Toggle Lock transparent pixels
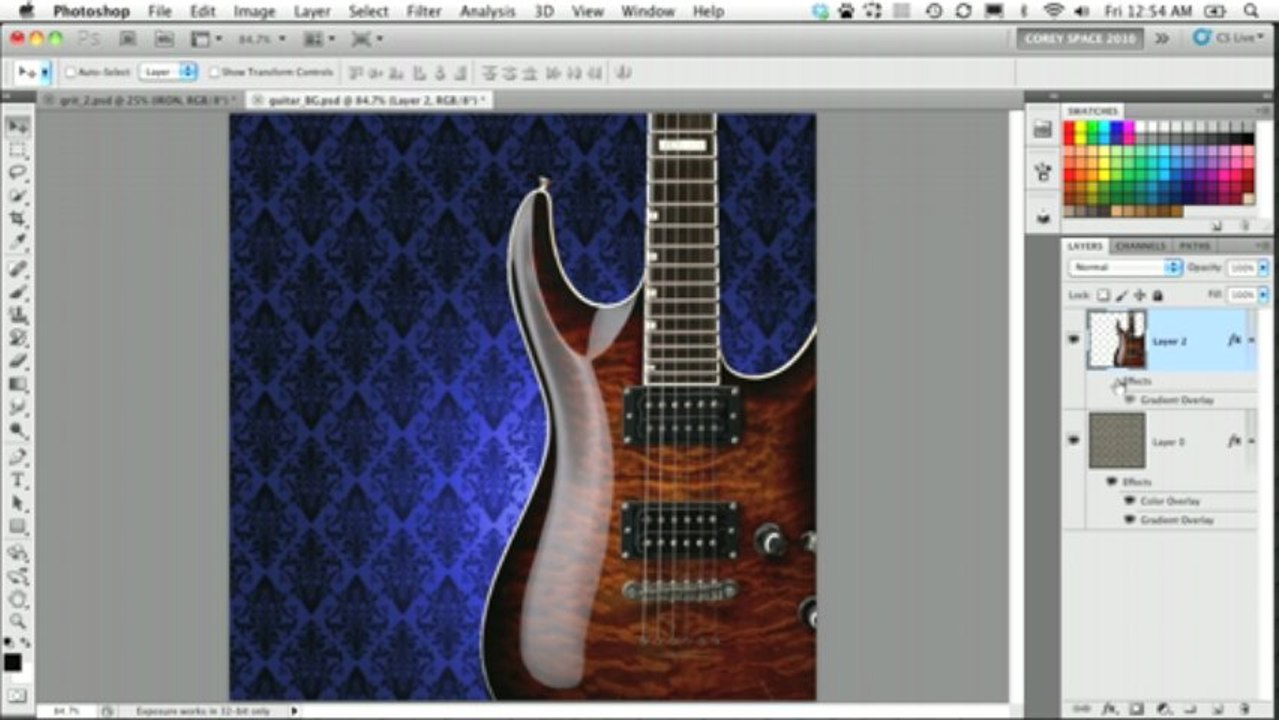Screen dimensions: 1279x720 [1103, 295]
